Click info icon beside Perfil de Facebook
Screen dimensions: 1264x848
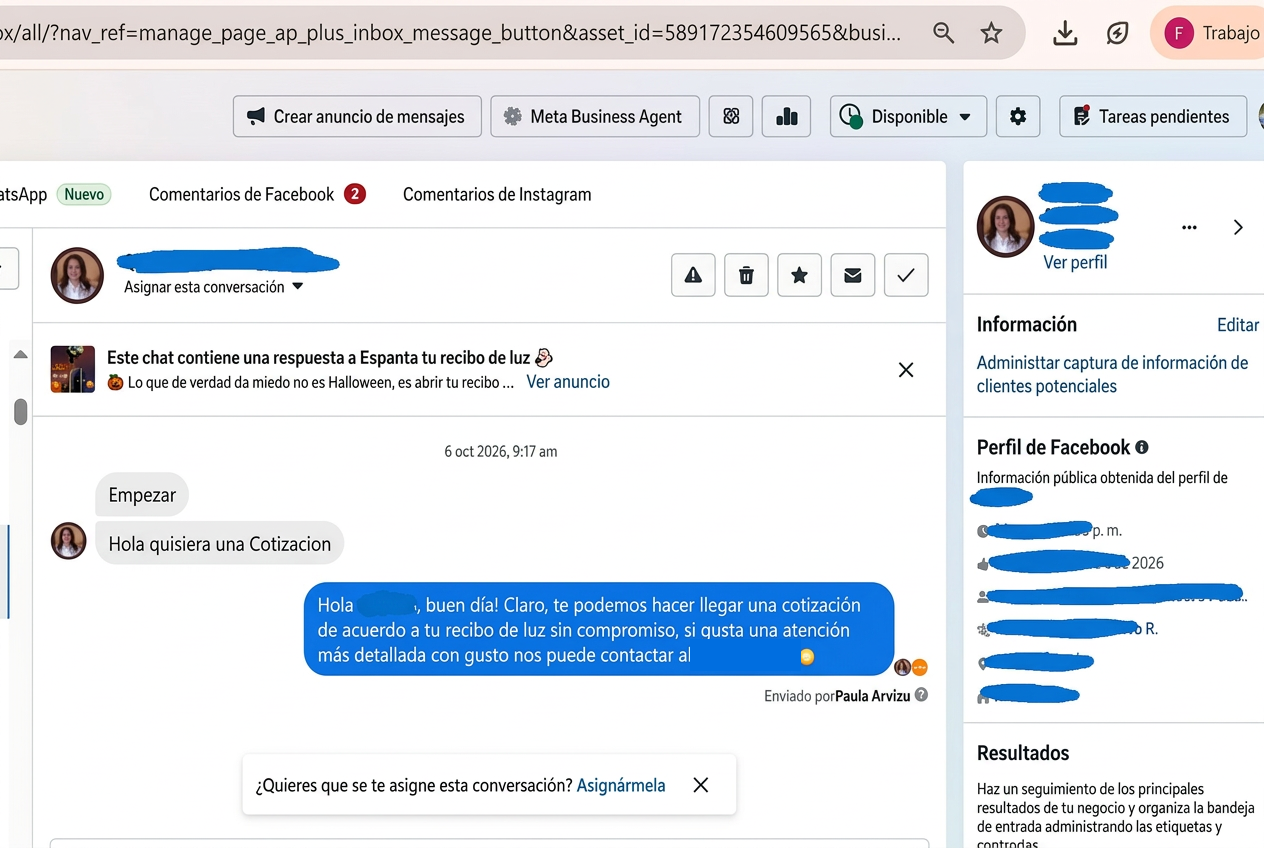coord(1142,448)
